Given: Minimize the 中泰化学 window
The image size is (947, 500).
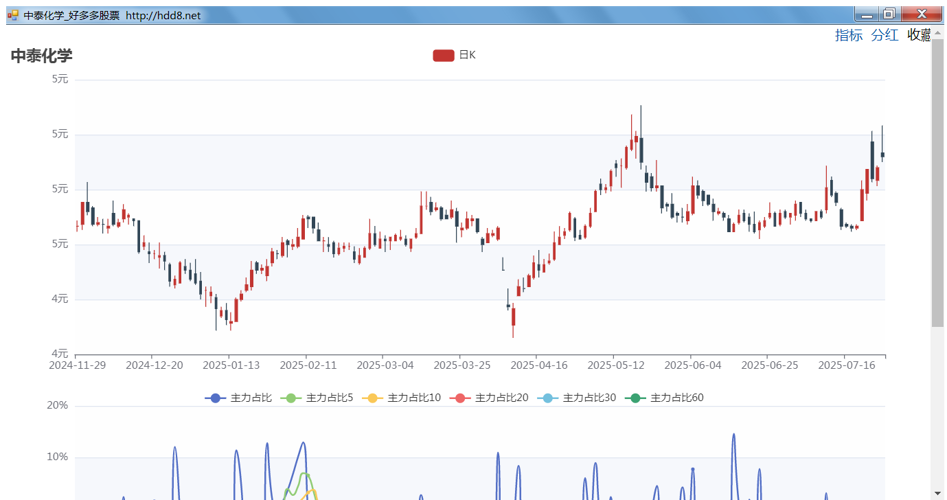Looking at the screenshot, I should tap(867, 14).
